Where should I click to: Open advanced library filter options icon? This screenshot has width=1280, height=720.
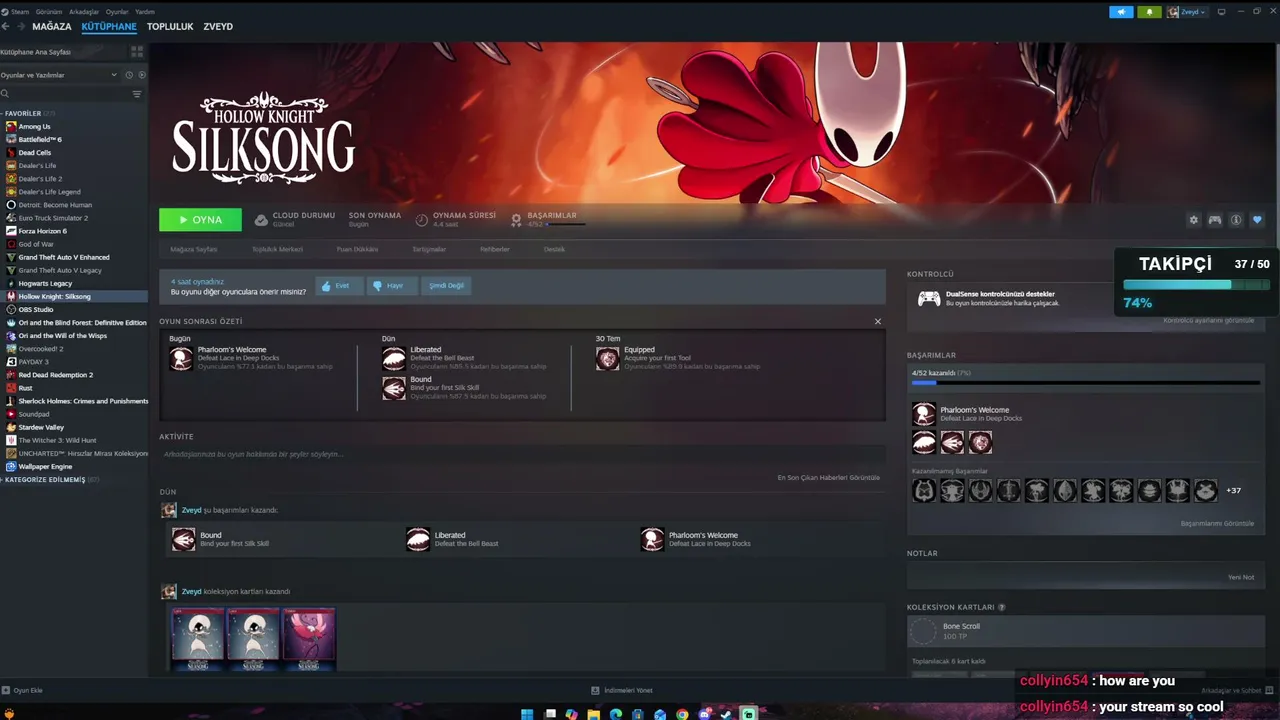[137, 94]
